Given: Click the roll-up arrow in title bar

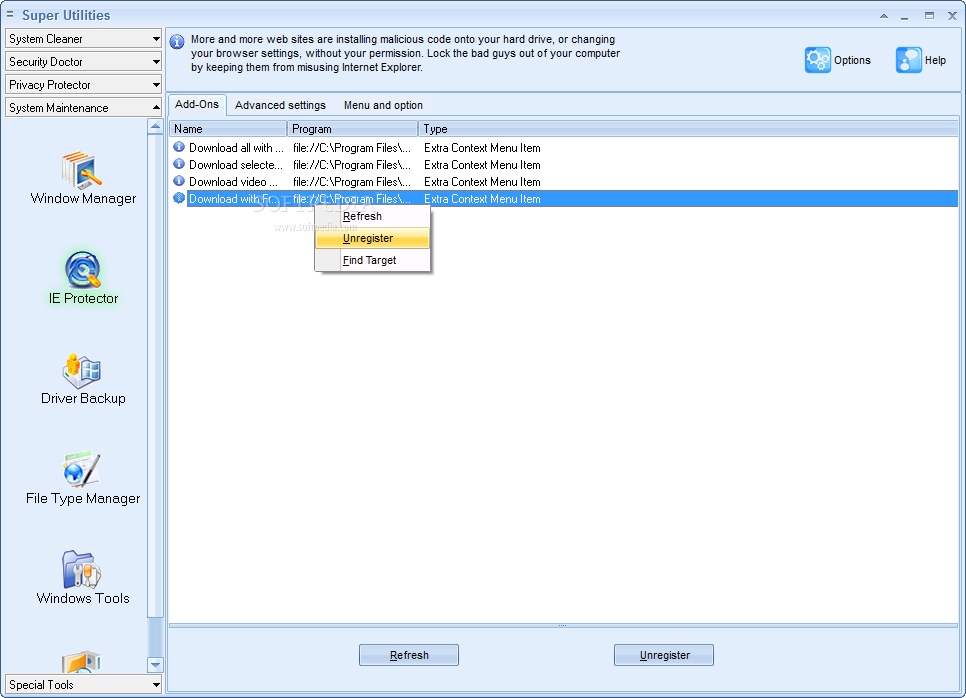Looking at the screenshot, I should click(x=884, y=16).
